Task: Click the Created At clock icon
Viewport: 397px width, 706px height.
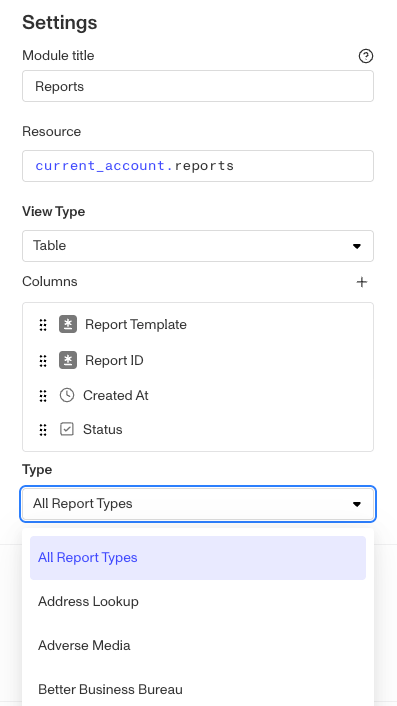Action: (x=67, y=395)
